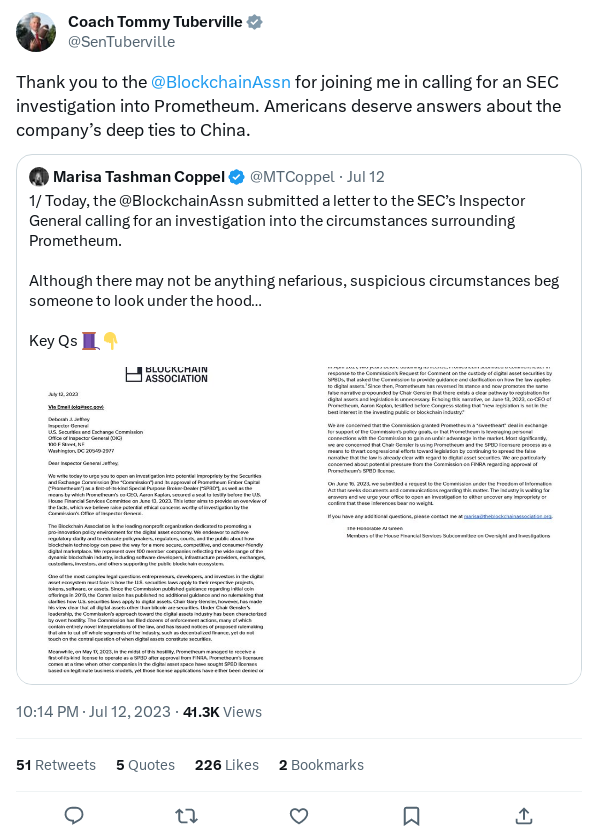Open the @BlockchainAssn mention link

(x=220, y=82)
